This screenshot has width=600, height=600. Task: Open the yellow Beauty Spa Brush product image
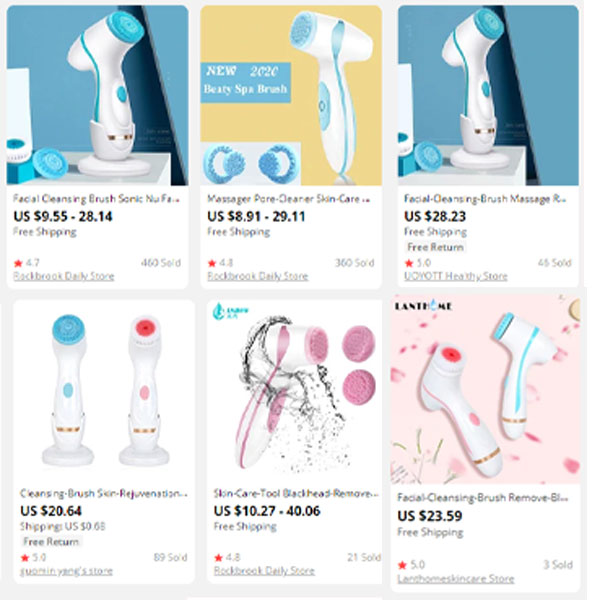click(x=291, y=95)
